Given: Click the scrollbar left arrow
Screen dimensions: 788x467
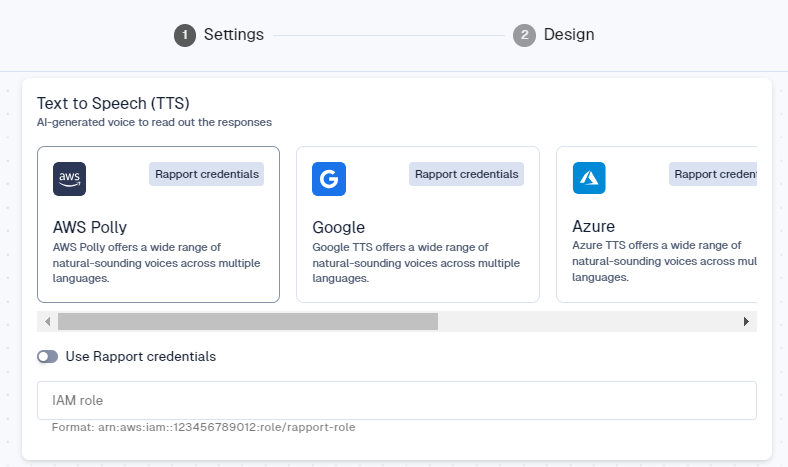Looking at the screenshot, I should point(47,321).
